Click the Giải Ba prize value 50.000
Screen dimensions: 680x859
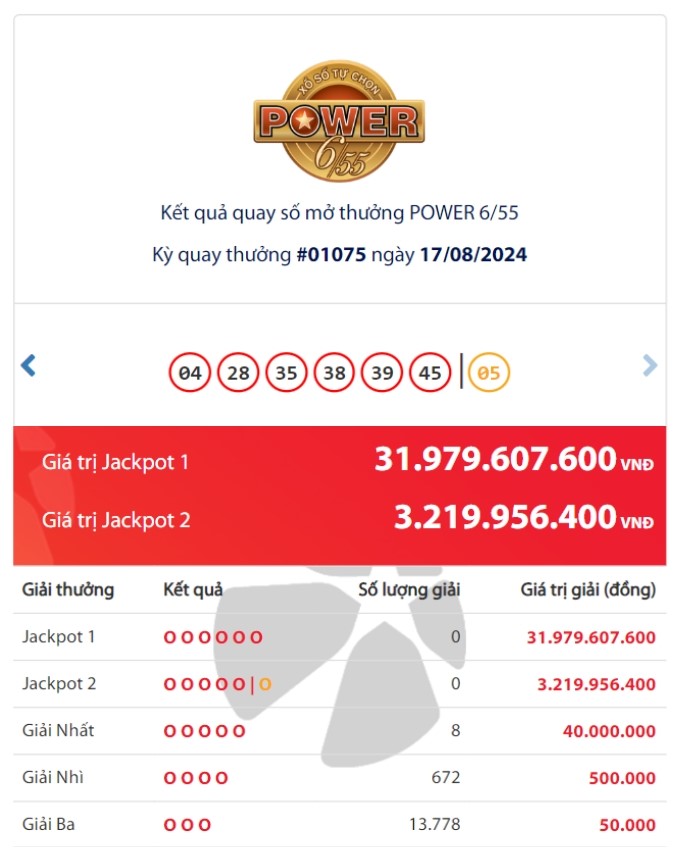point(627,825)
